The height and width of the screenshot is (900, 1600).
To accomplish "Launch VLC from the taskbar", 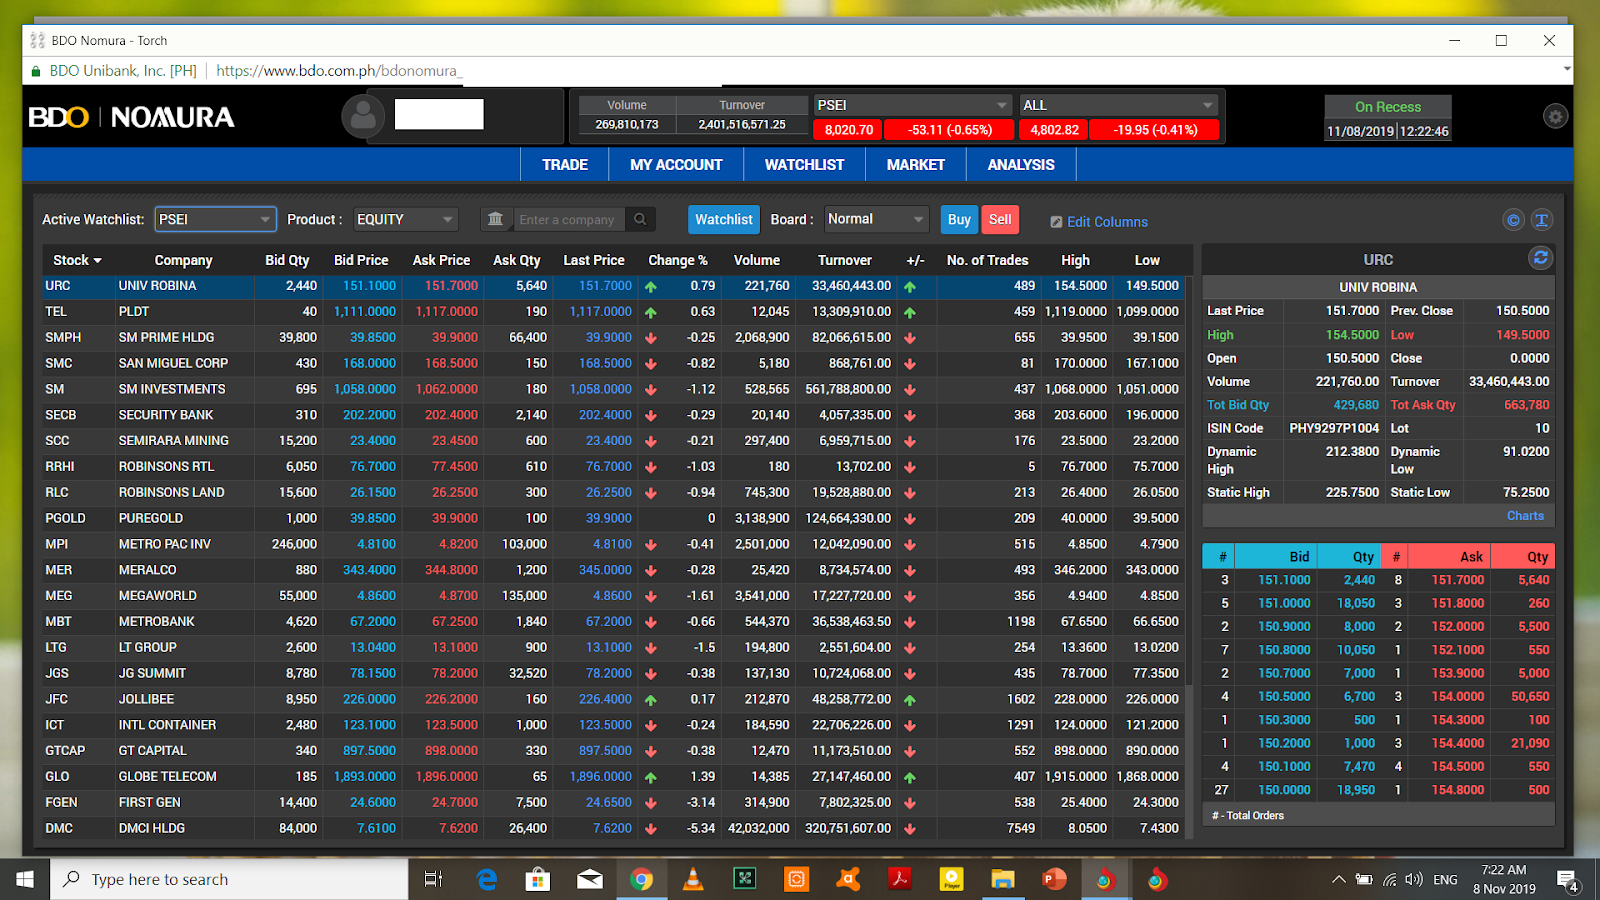I will [x=693, y=879].
